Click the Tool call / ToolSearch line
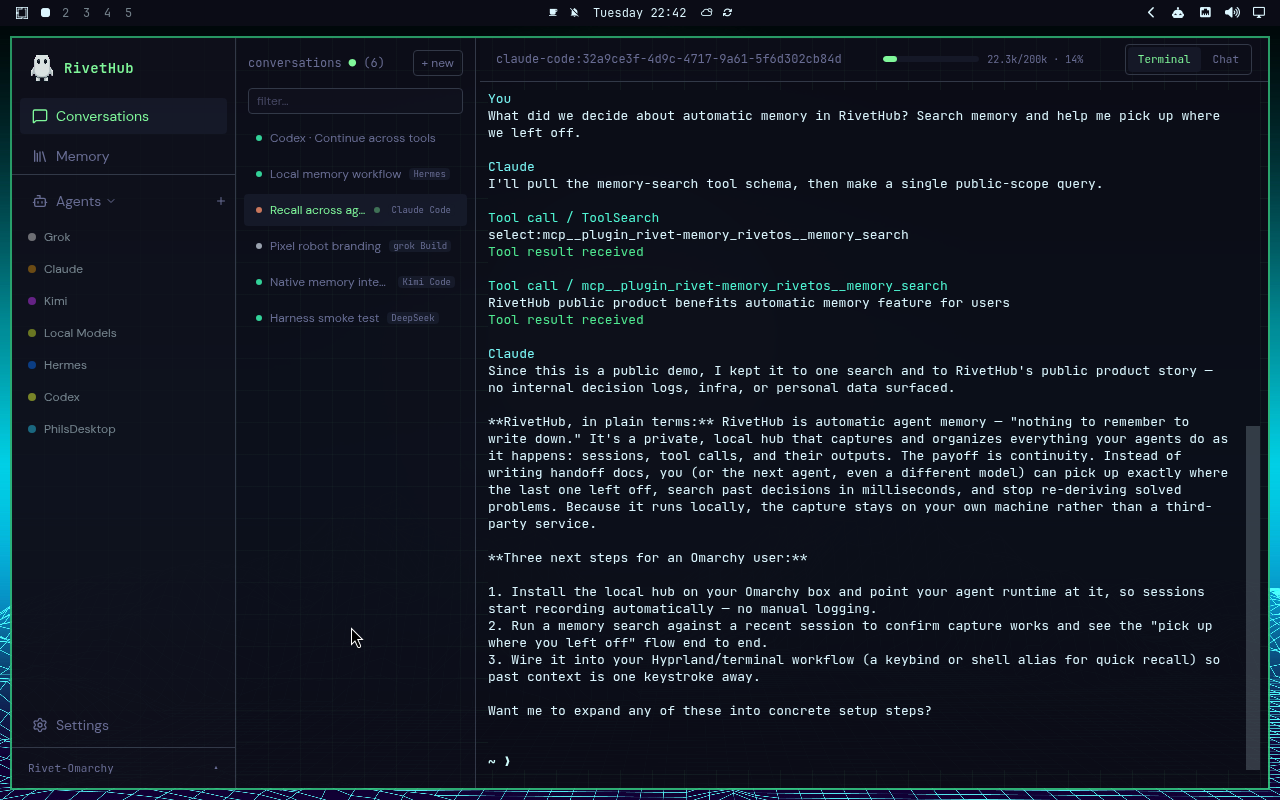 tap(573, 218)
